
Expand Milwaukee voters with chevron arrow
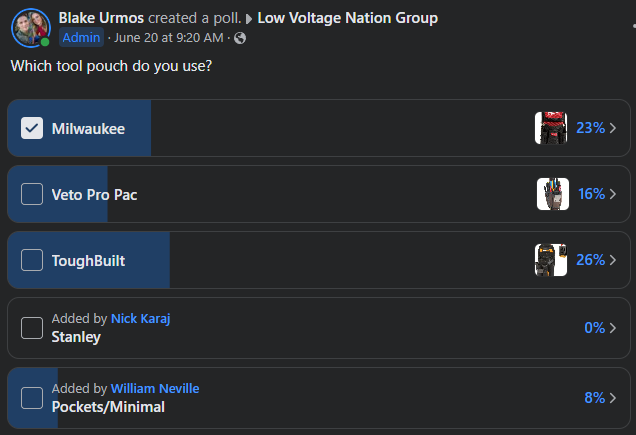tap(613, 128)
